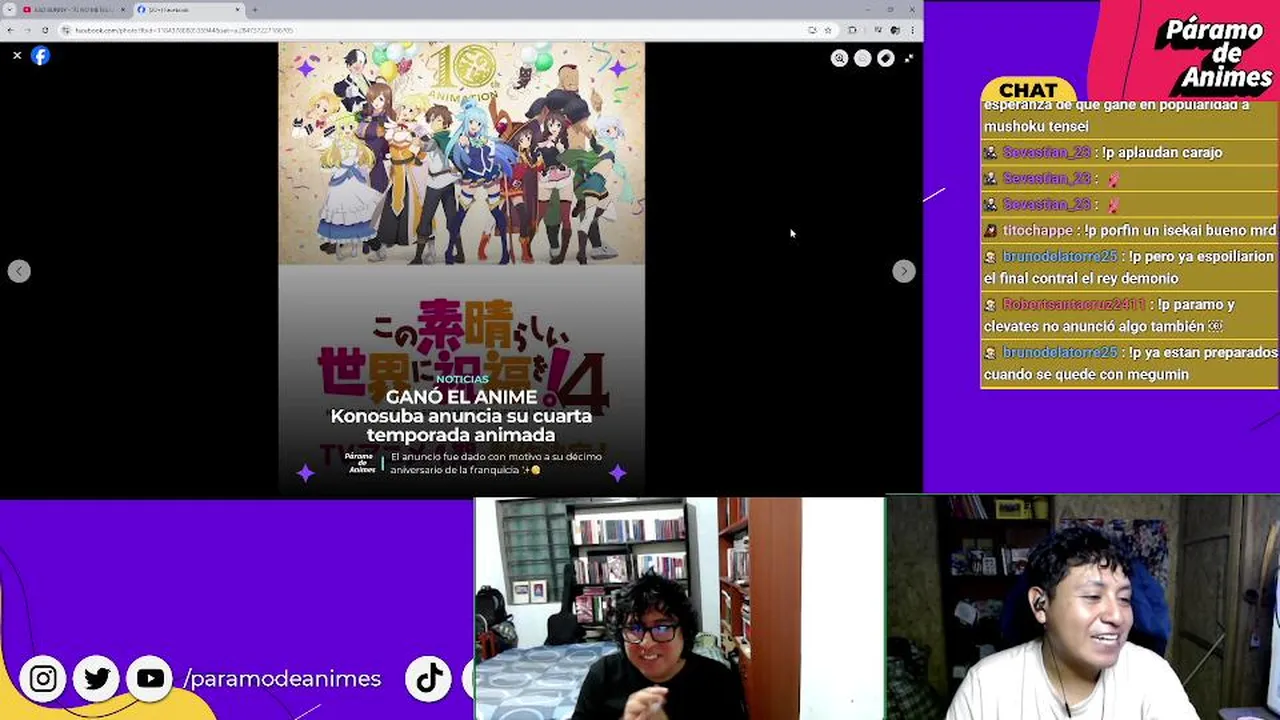
Task: Click the 'GANÓ EL ANIME' headline
Action: tap(461, 397)
